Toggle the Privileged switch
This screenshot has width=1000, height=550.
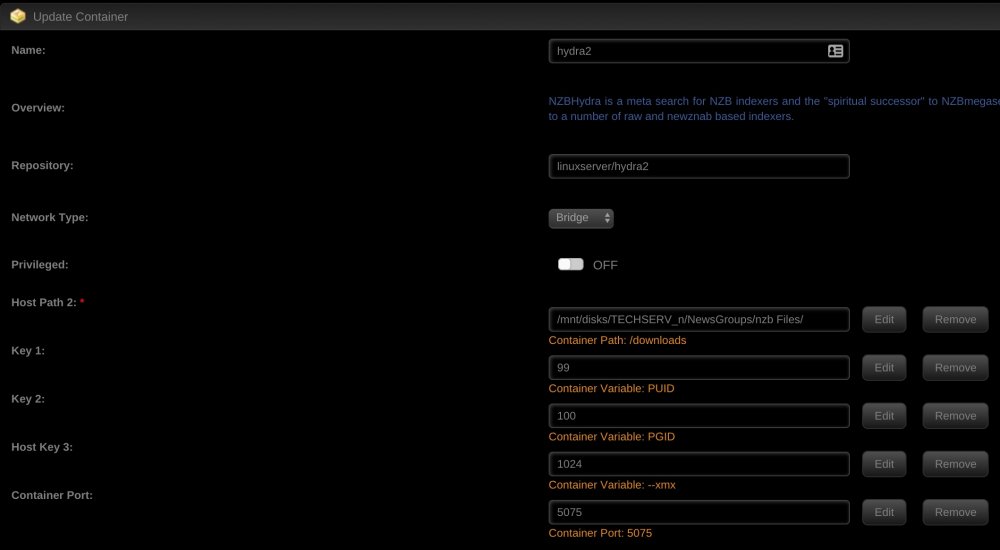[x=570, y=265]
